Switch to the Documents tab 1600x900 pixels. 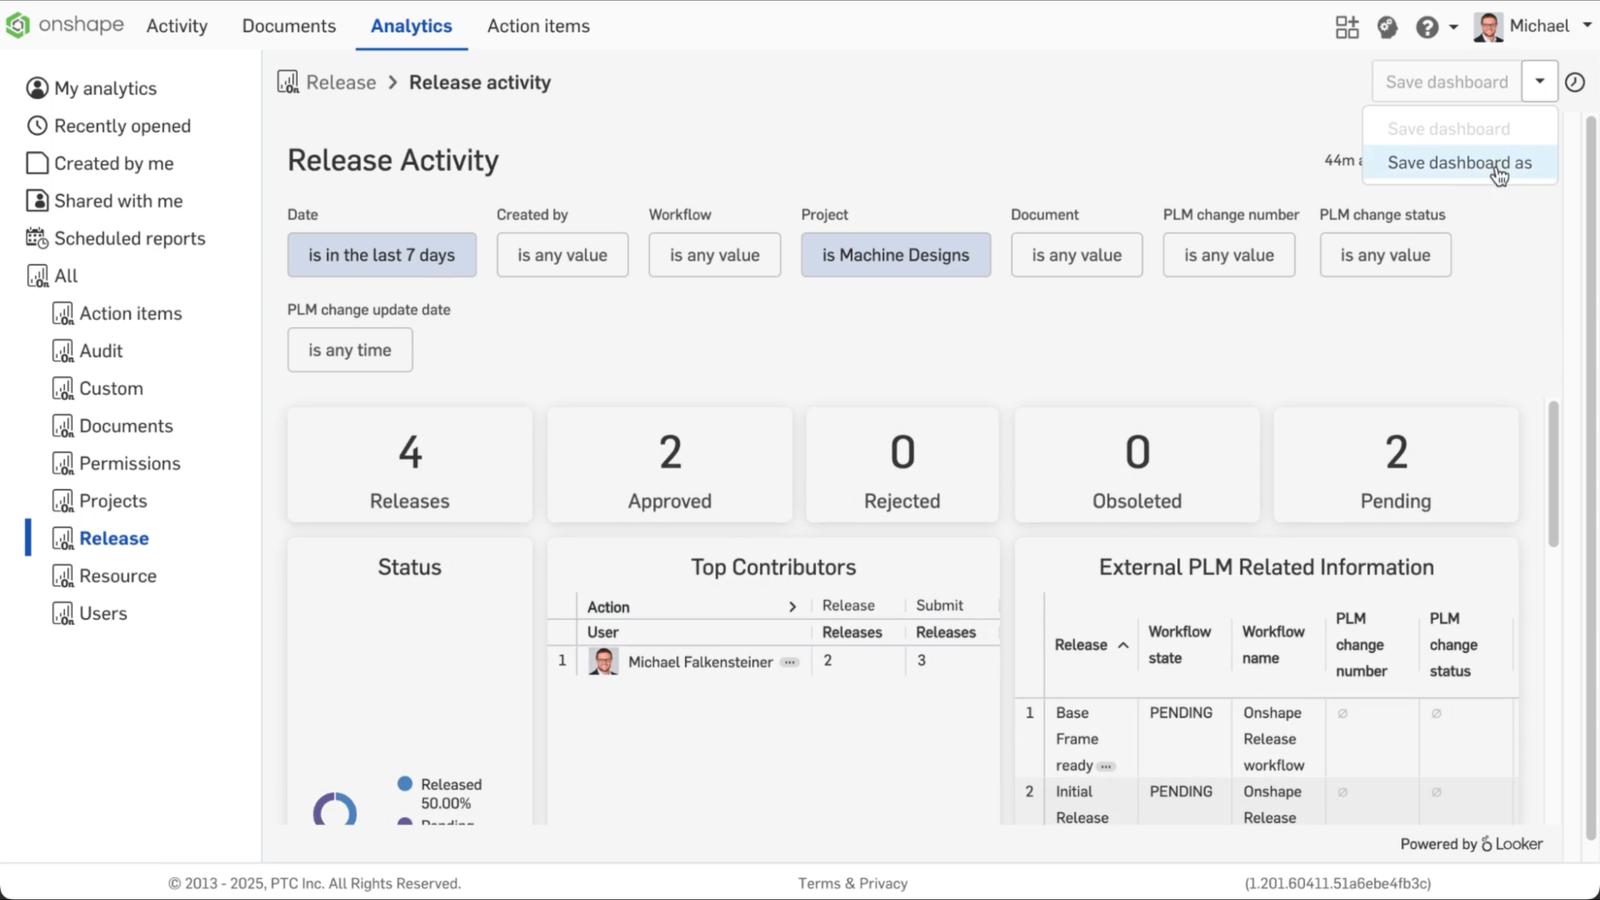click(288, 26)
